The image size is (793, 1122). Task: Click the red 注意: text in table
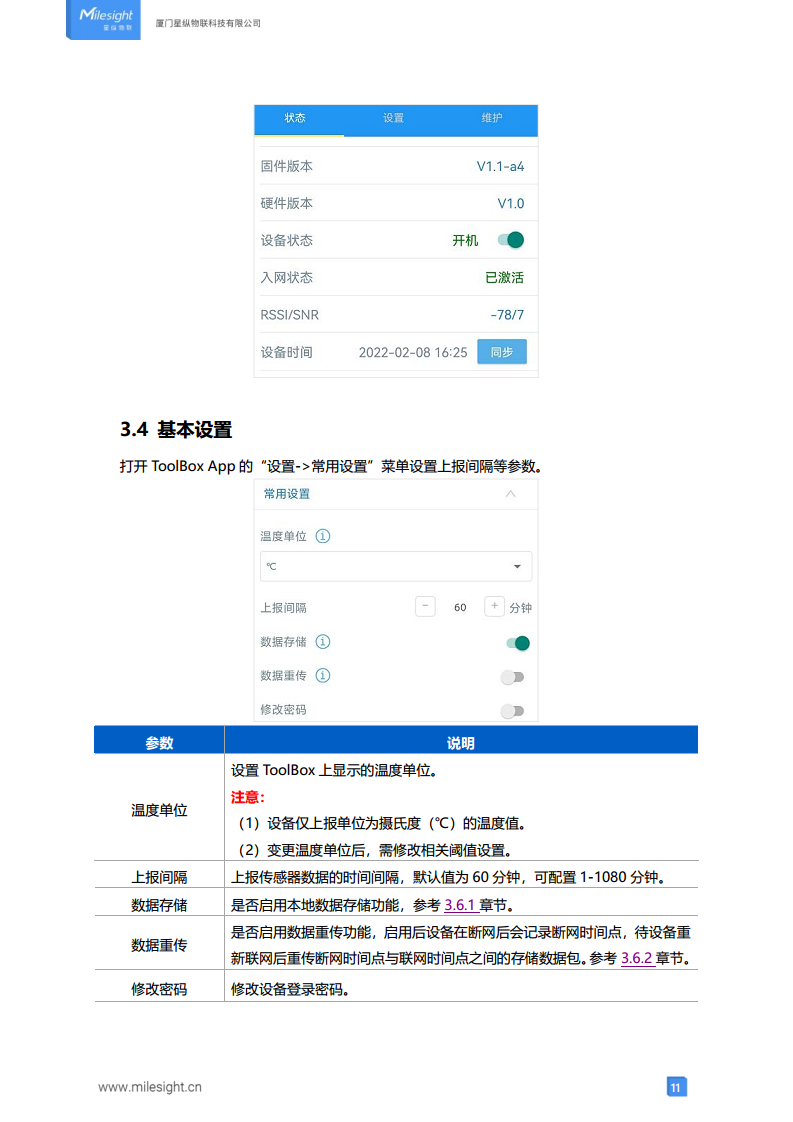[x=248, y=797]
